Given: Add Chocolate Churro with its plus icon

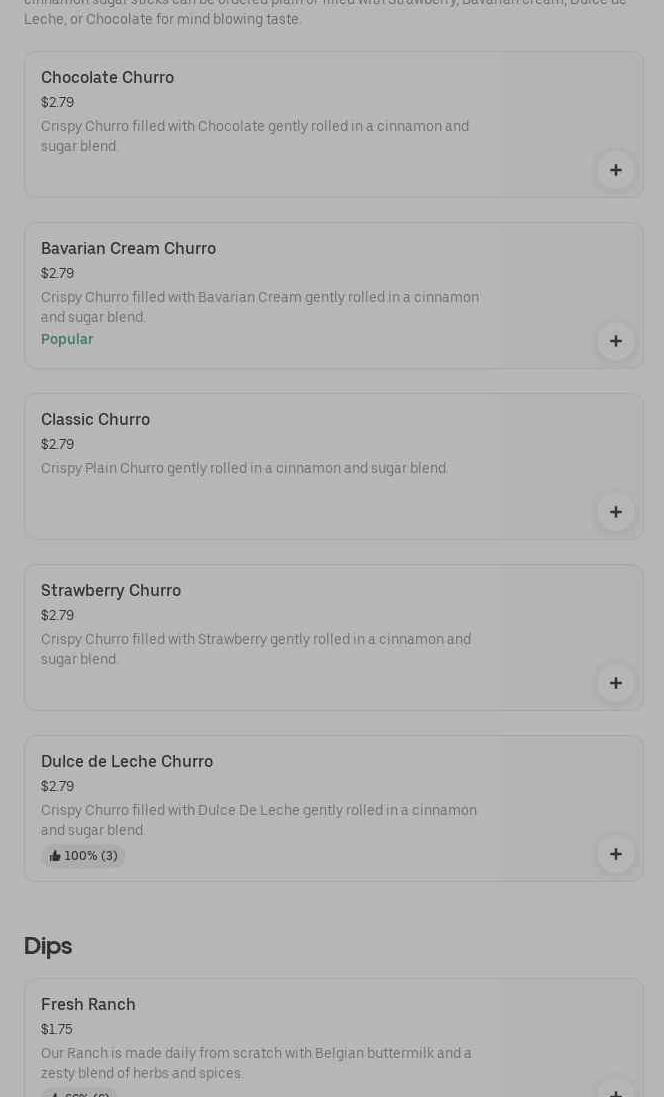Looking at the screenshot, I should 615,170.
